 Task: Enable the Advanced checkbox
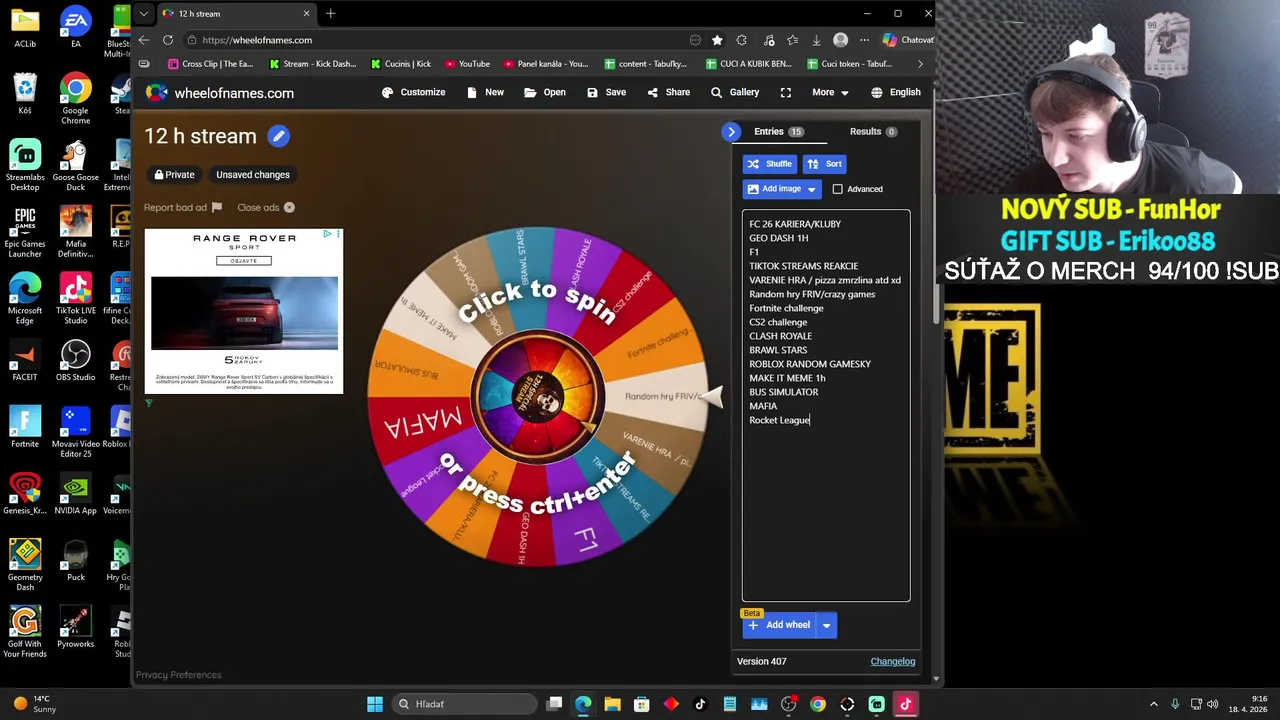tap(838, 189)
